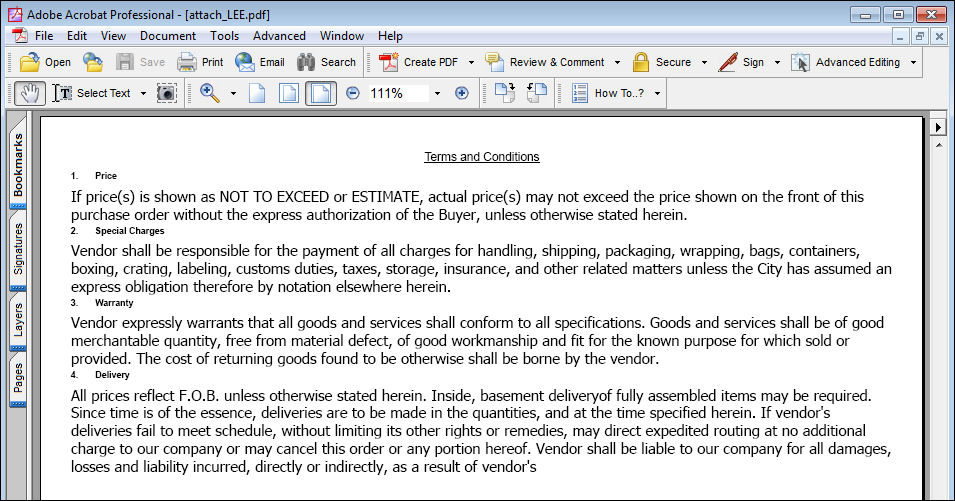
Task: Expand the Sign dropdown arrow
Action: (777, 63)
